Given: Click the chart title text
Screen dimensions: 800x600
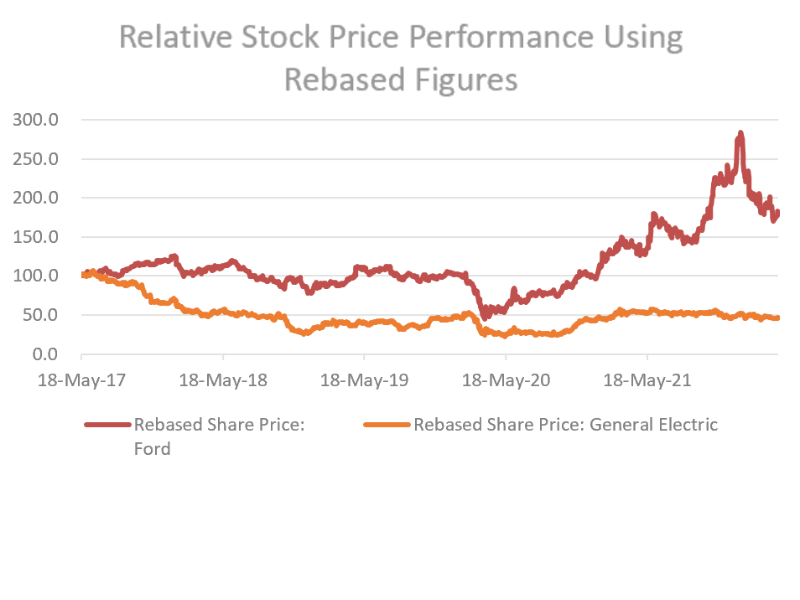Looking at the screenshot, I should (400, 39).
